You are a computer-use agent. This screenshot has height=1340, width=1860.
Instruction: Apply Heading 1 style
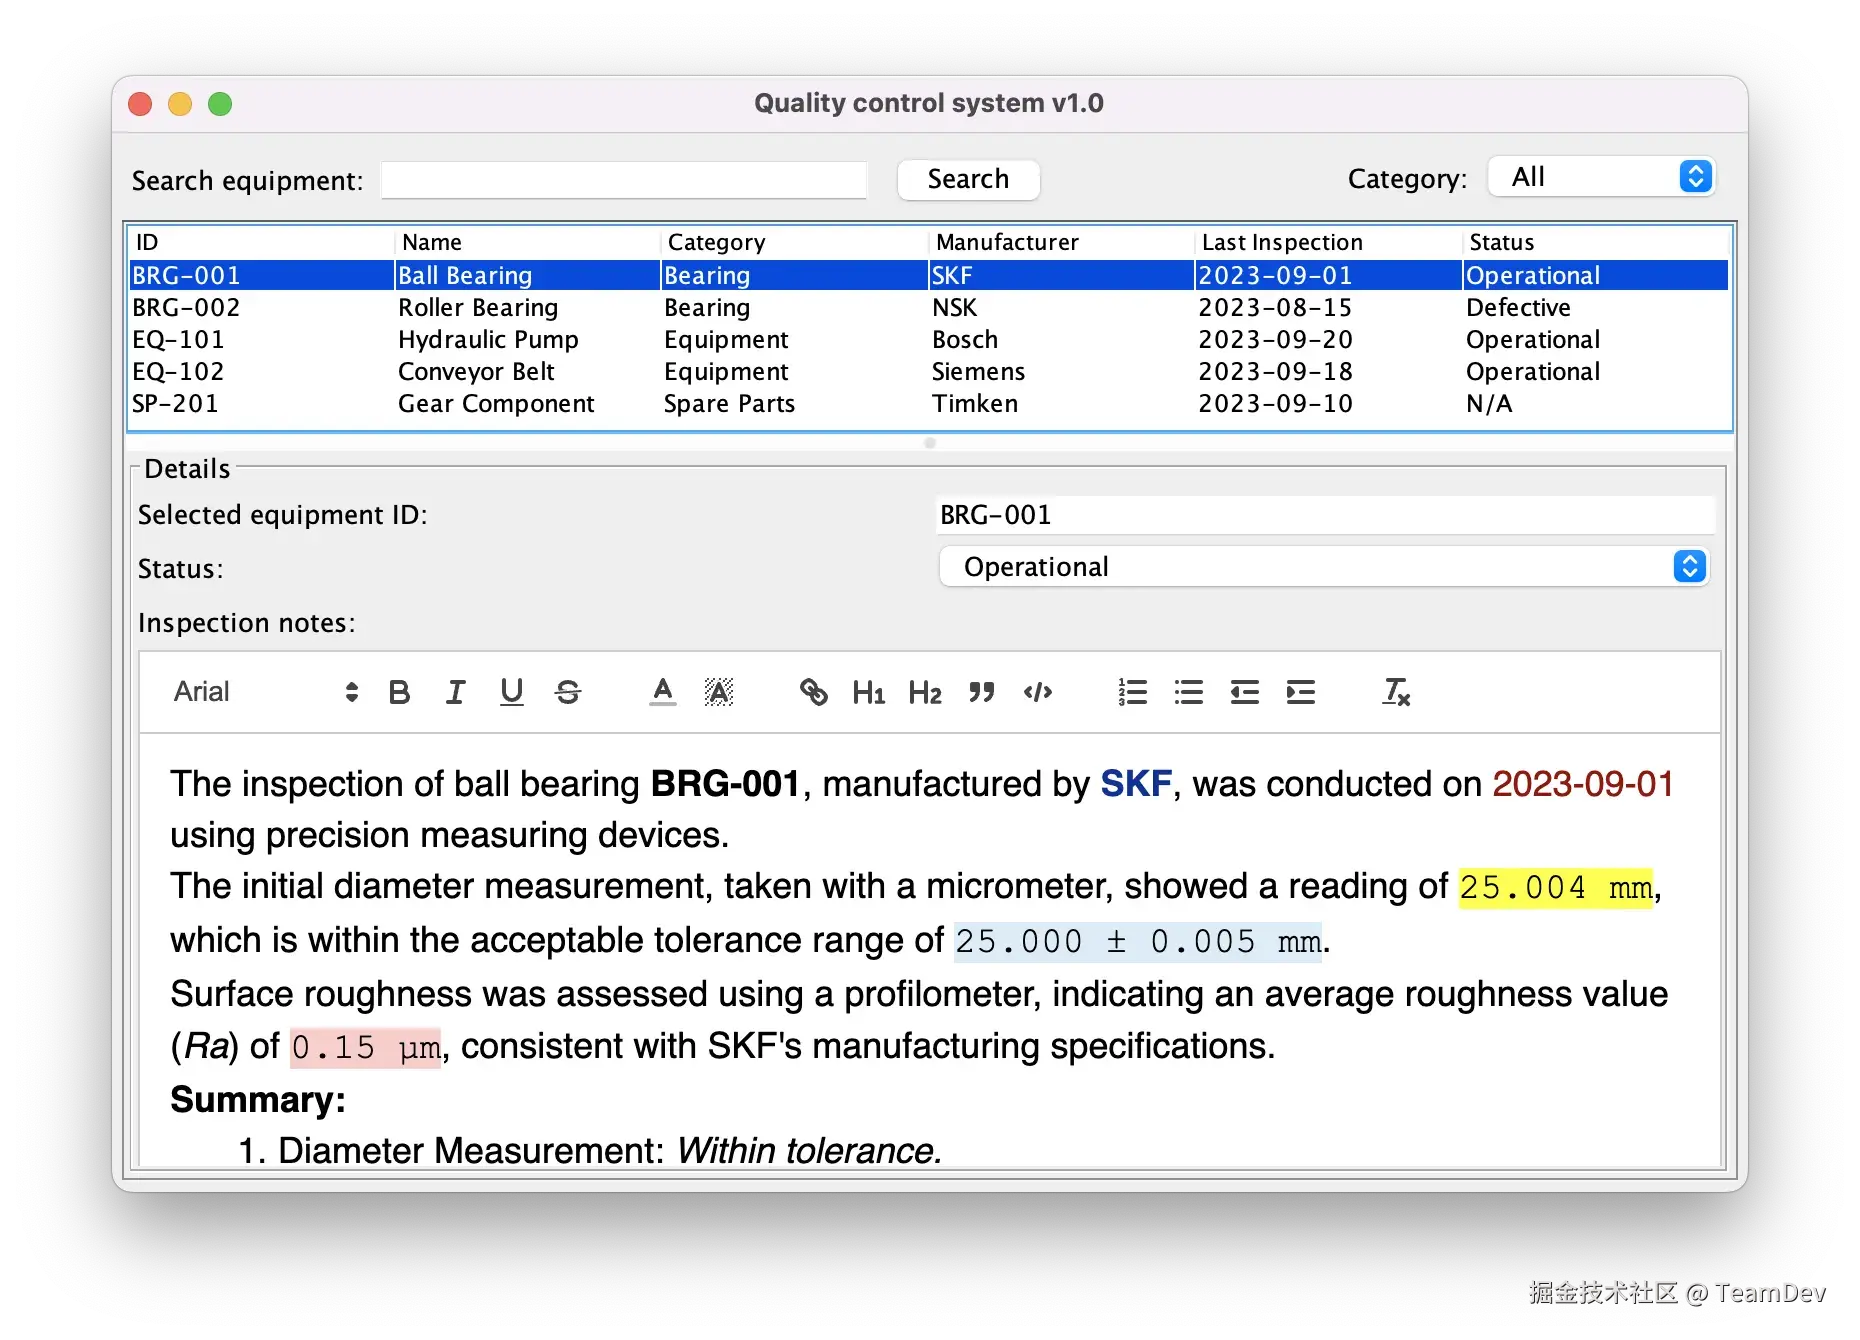tap(868, 692)
